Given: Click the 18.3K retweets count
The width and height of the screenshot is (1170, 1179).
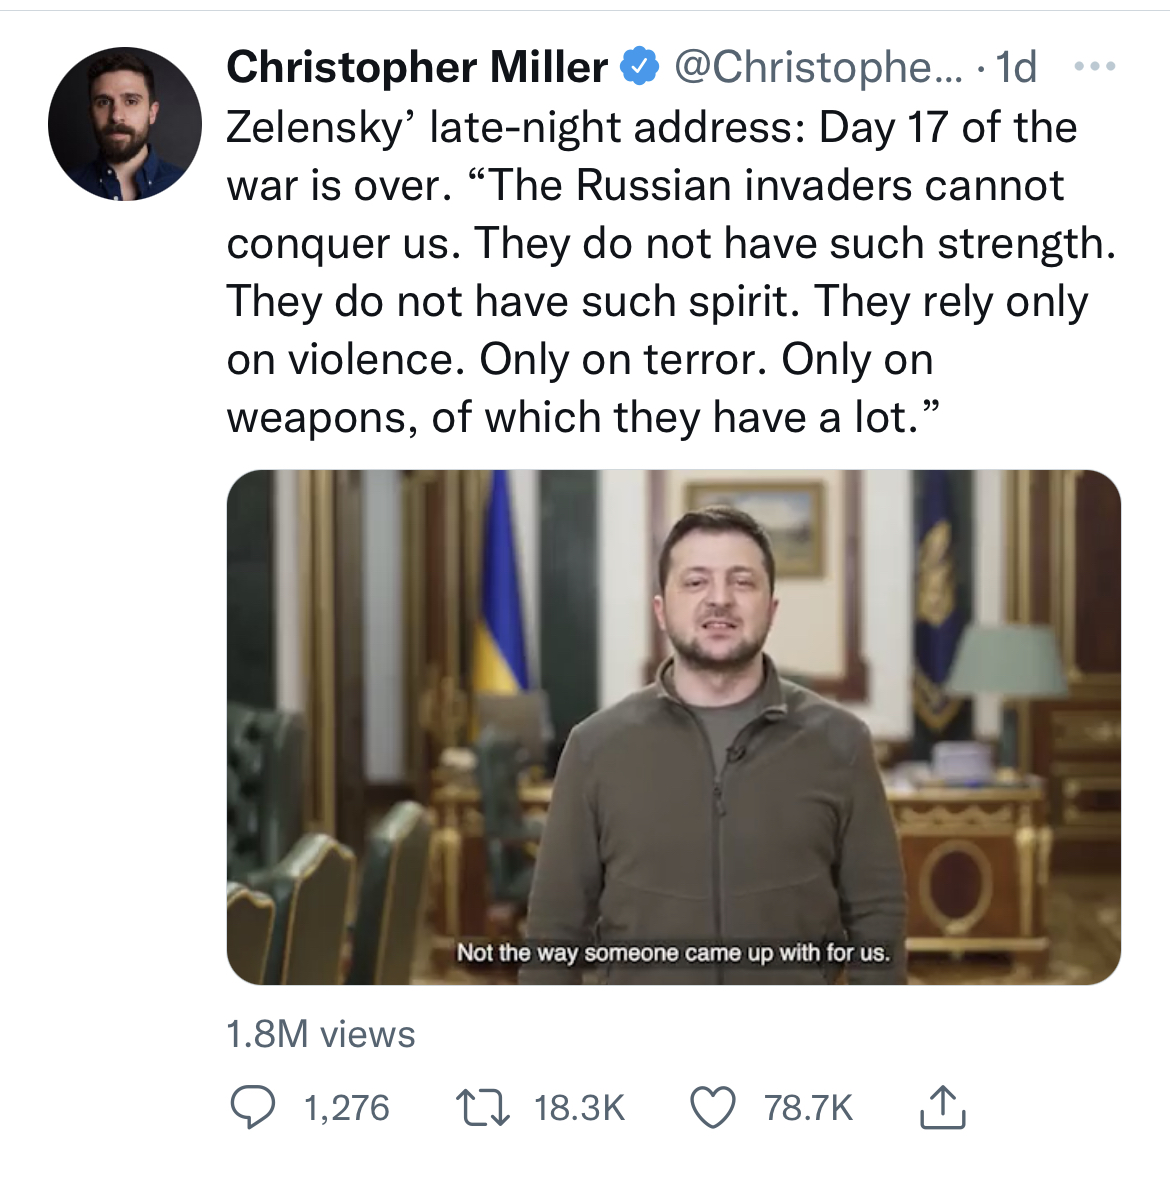Looking at the screenshot, I should [579, 1108].
